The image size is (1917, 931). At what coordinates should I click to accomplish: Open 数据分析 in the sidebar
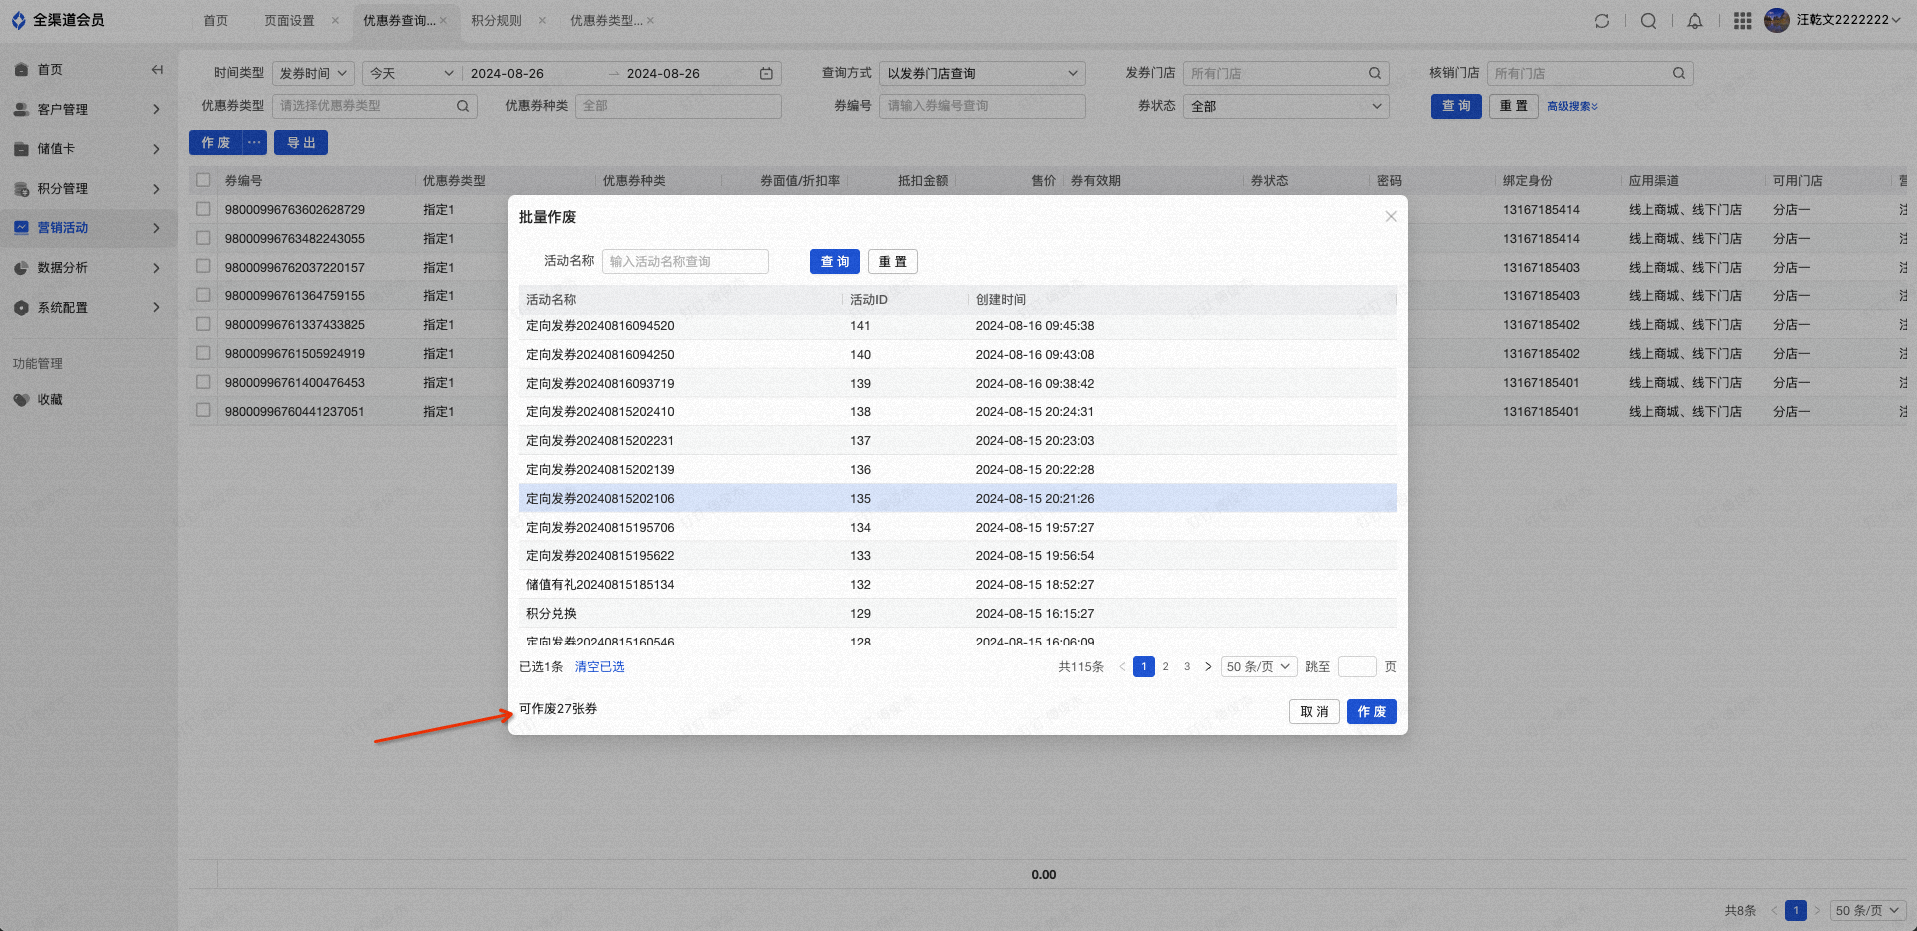[88, 268]
